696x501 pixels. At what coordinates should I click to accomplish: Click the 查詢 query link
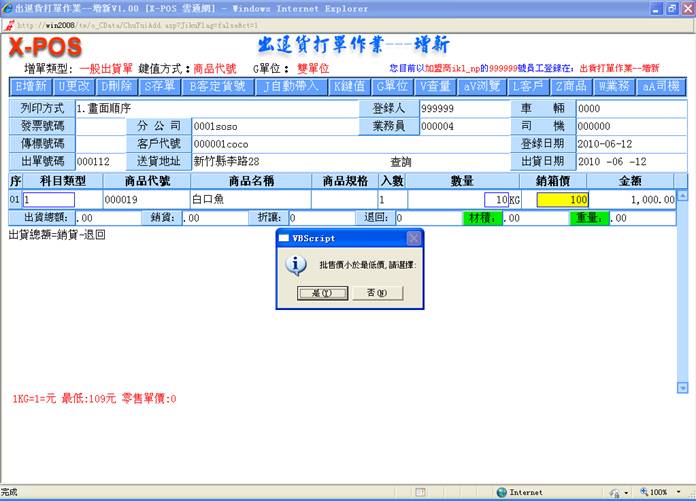tap(401, 161)
